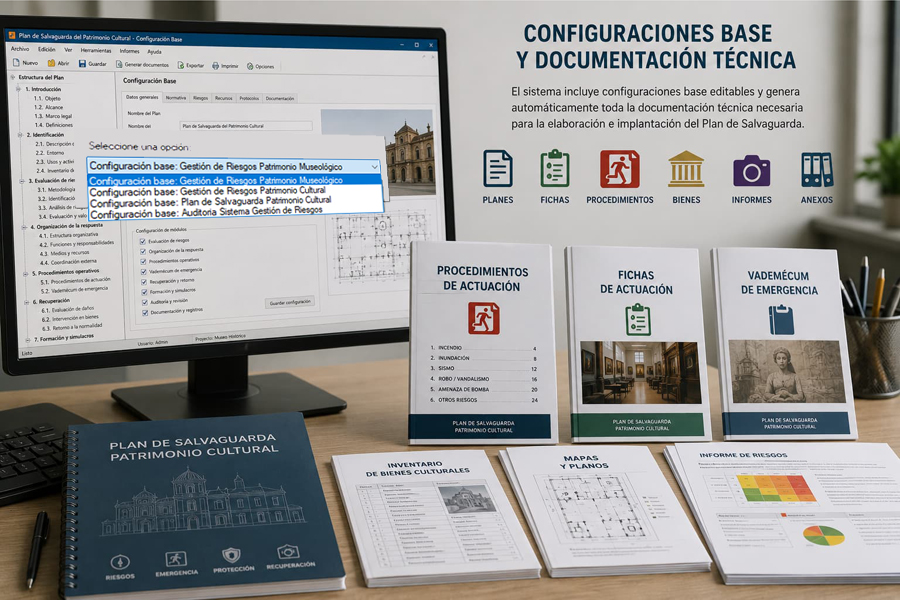
Task: Open the Informes menu in menu bar
Action: [130, 51]
